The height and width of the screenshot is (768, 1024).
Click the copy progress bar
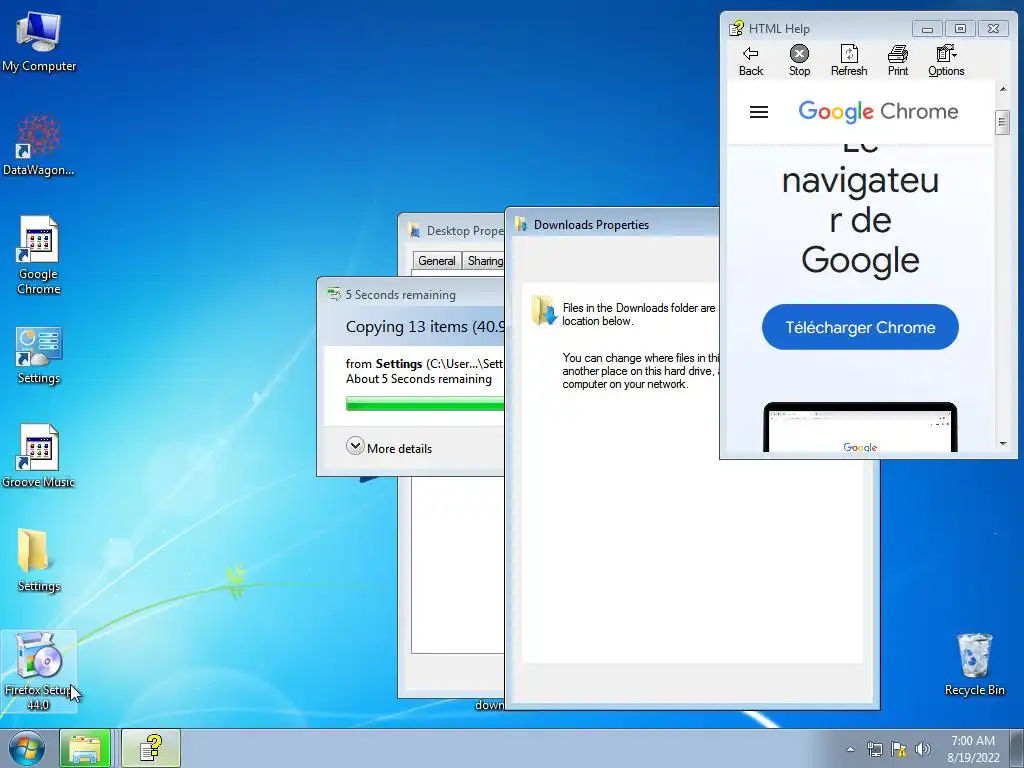(425, 405)
